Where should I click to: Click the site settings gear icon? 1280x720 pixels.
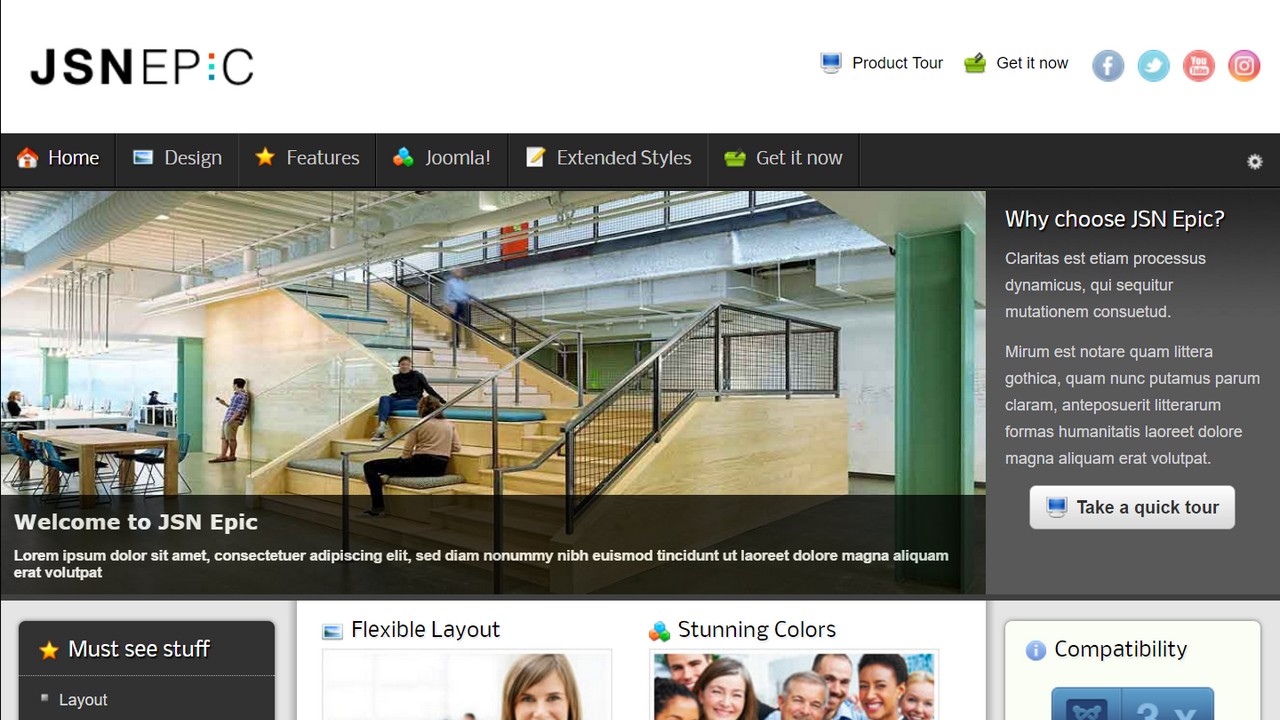tap(1255, 161)
